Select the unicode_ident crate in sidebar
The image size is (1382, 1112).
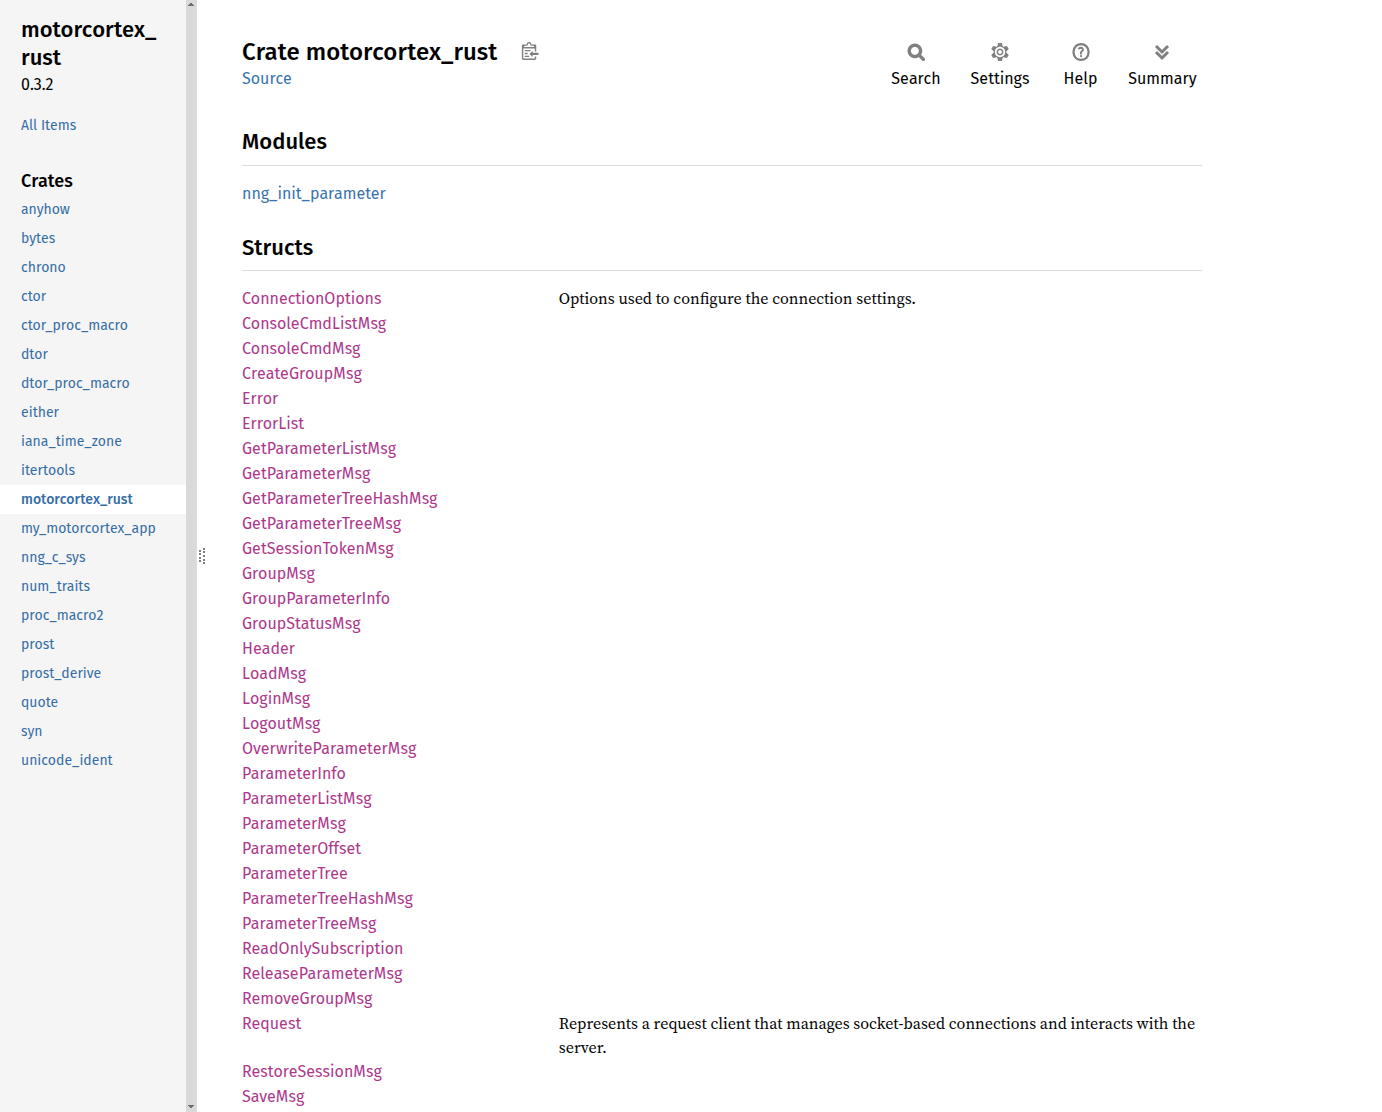tap(66, 761)
